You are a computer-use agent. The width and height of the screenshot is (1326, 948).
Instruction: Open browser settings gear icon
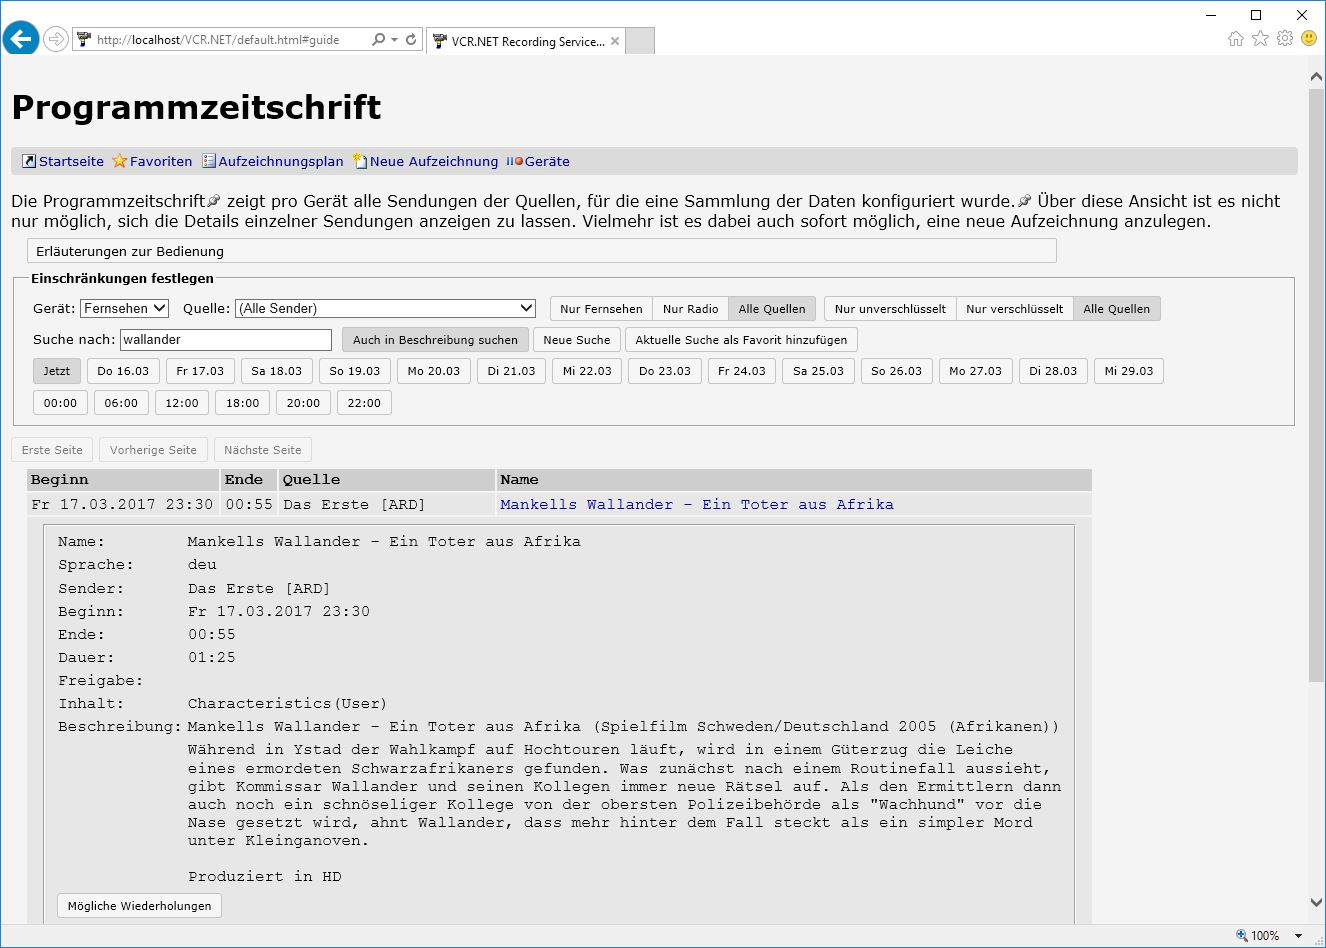point(1285,39)
